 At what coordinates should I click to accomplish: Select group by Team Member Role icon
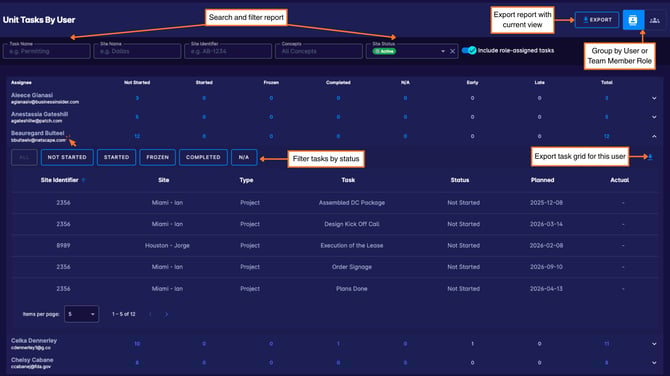coord(655,20)
